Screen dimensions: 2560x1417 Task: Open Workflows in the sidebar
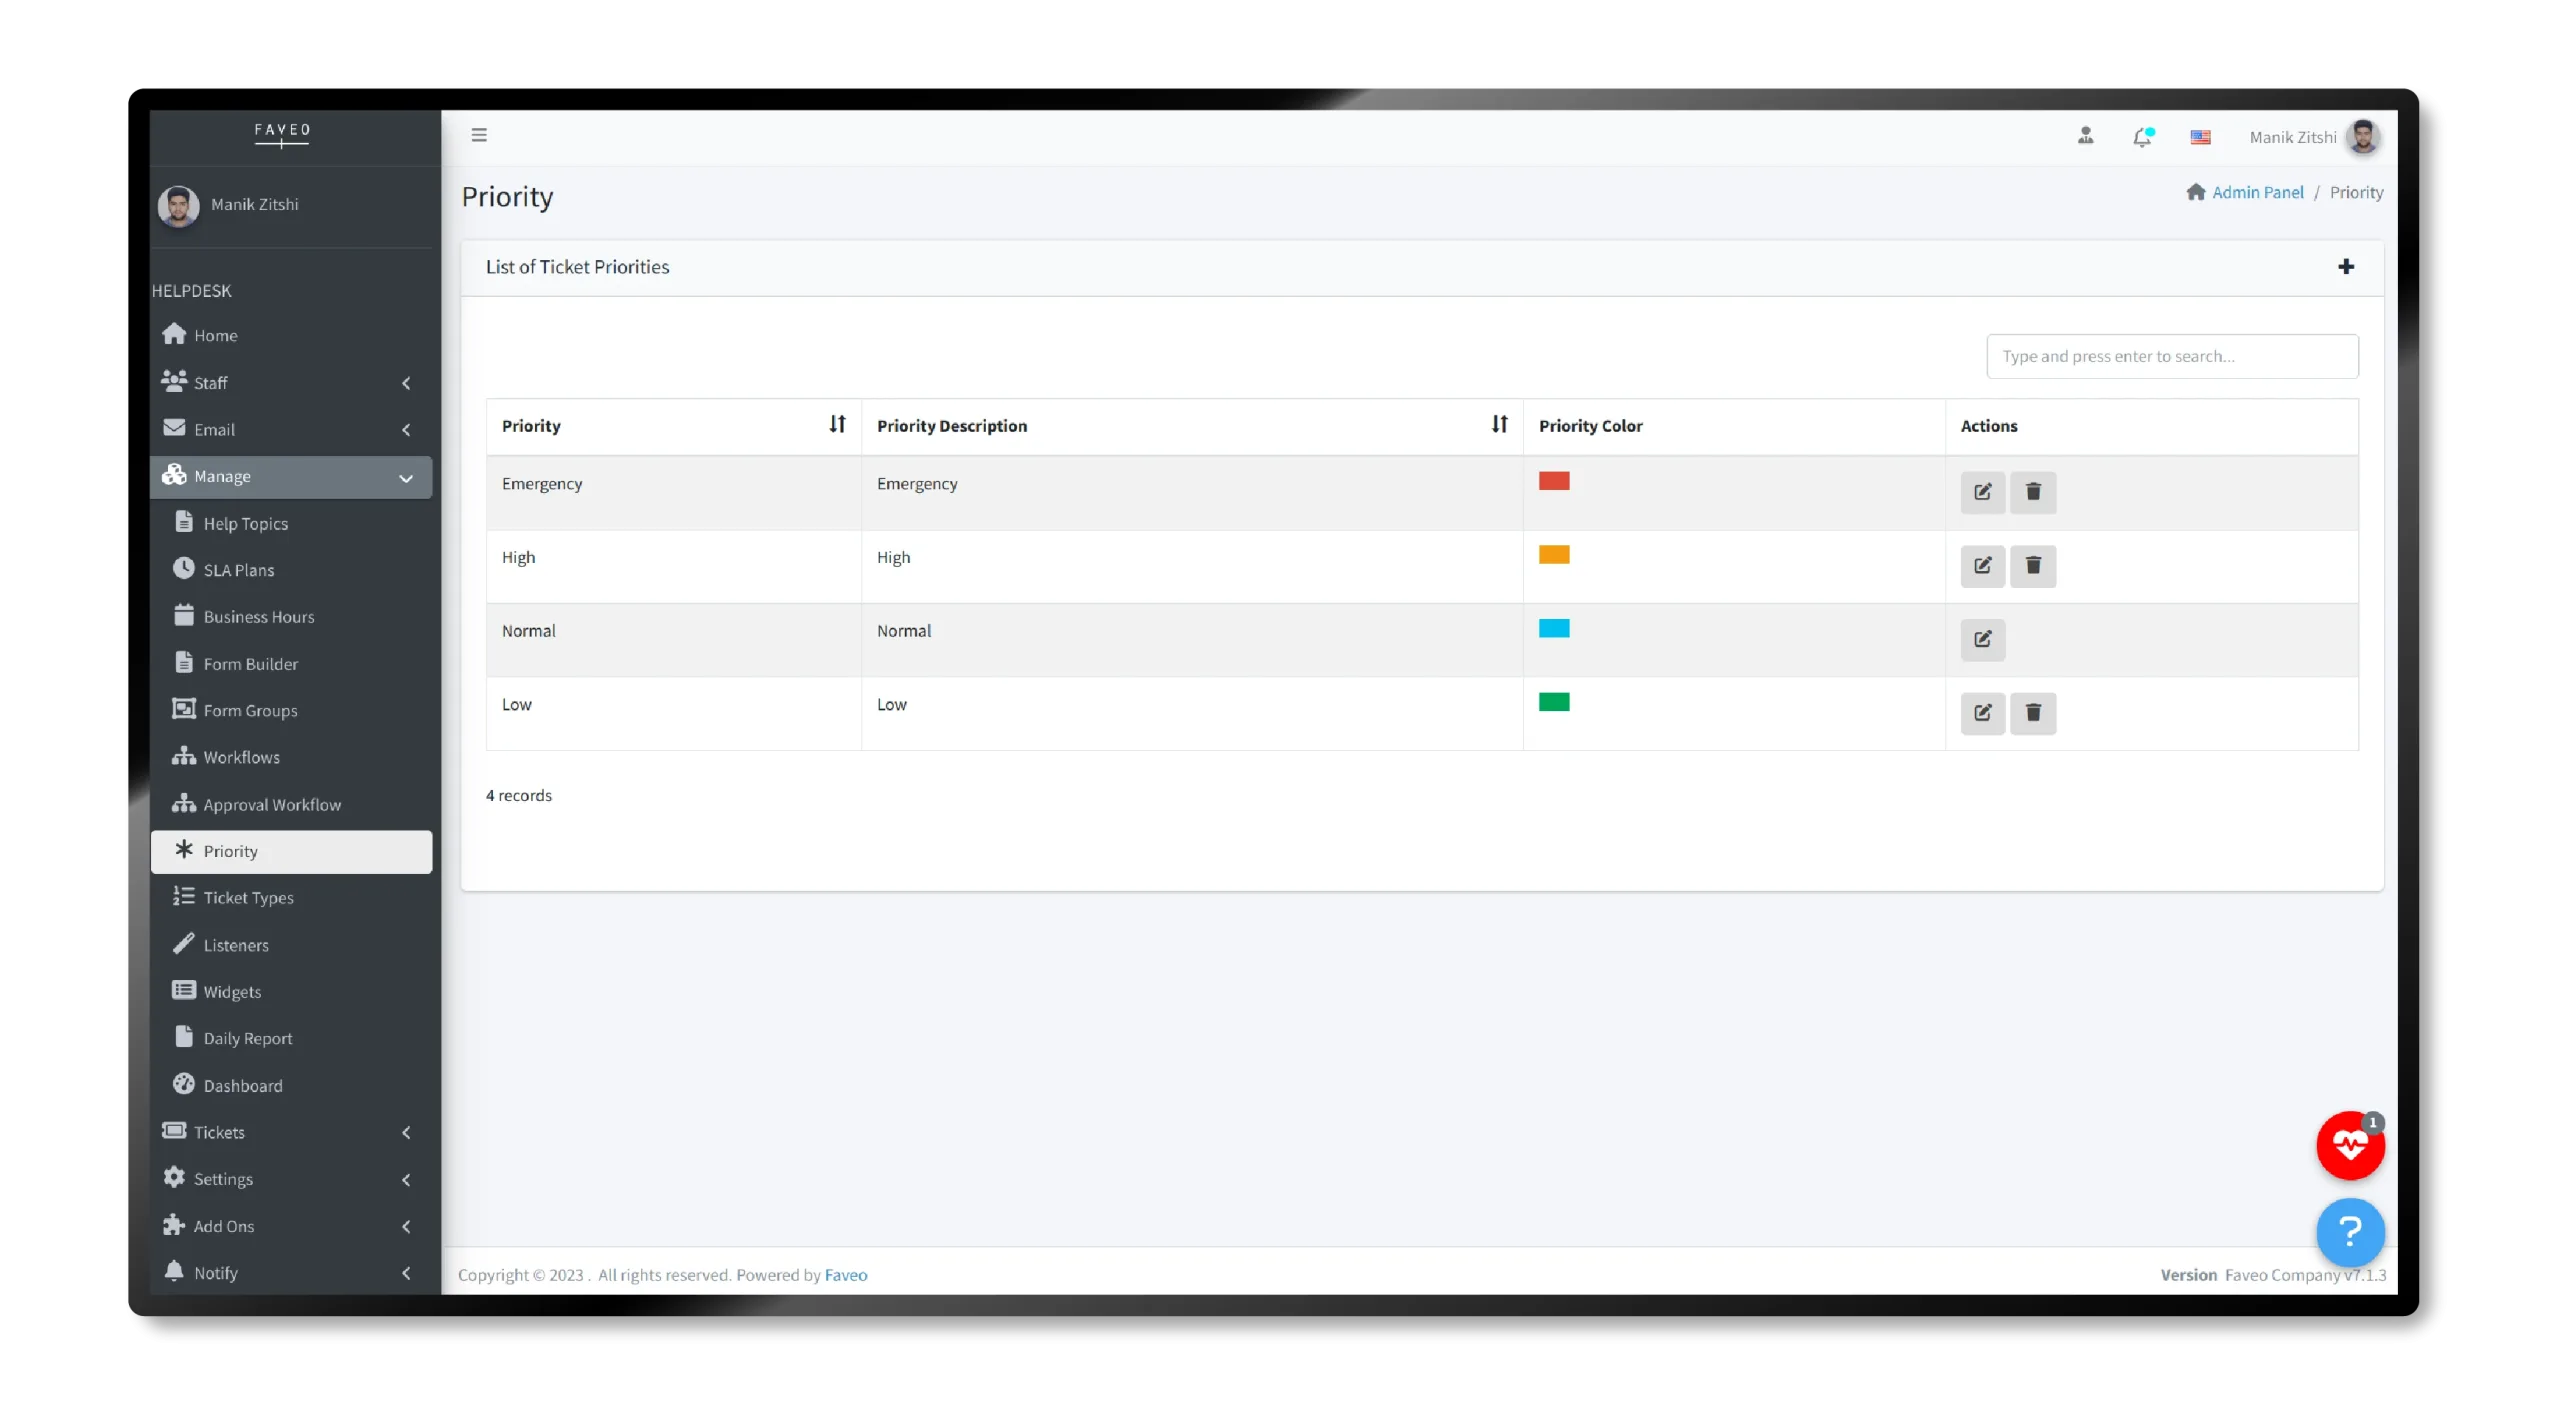coord(291,757)
